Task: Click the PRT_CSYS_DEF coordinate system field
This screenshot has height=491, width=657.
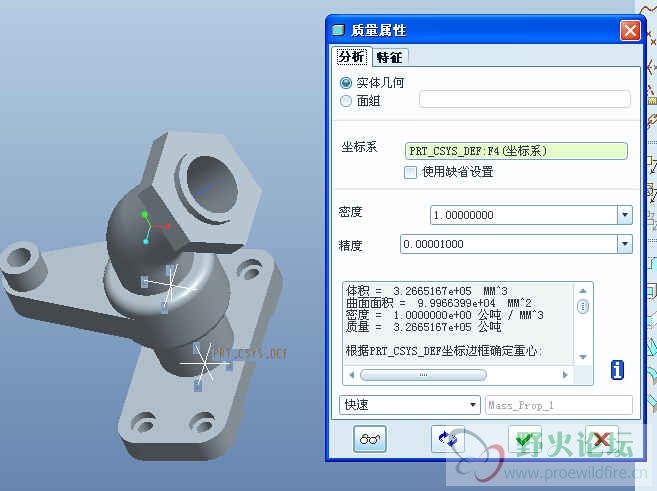Action: 516,151
